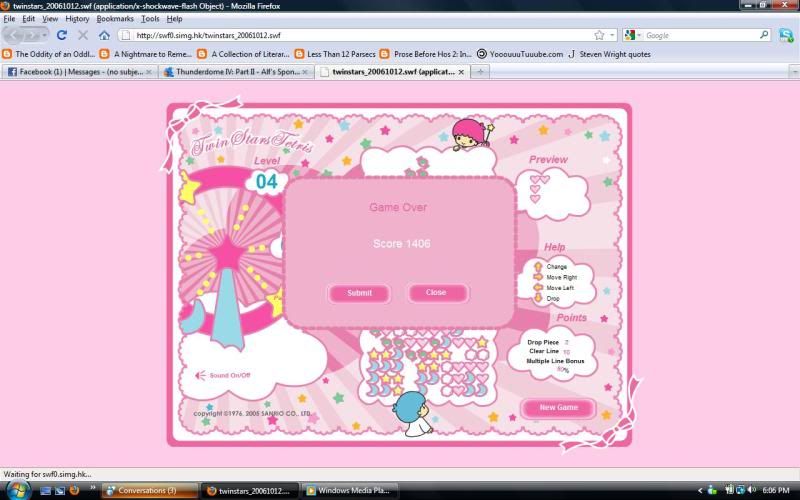Image resolution: width=800 pixels, height=500 pixels.
Task: Click the 'Score 1406' text
Action: click(x=402, y=244)
